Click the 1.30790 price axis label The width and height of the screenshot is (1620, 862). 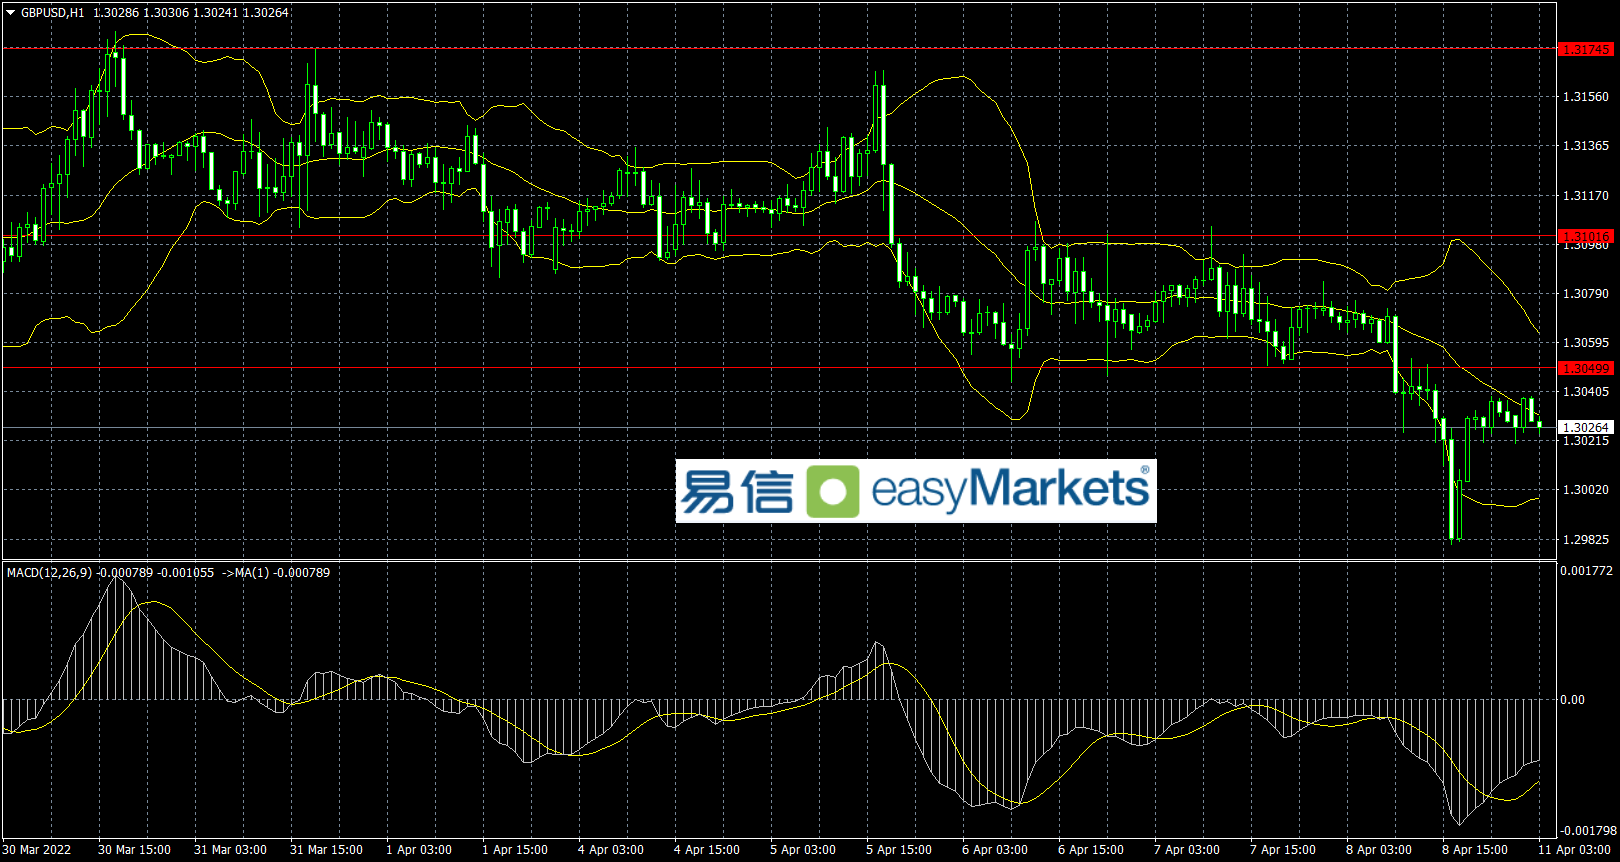click(1586, 294)
